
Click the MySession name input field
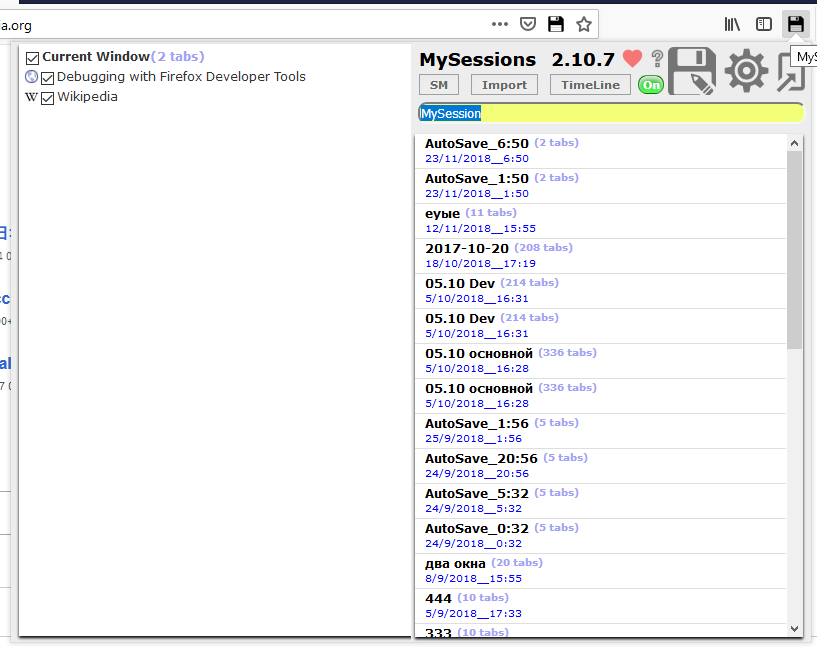pyautogui.click(x=611, y=113)
